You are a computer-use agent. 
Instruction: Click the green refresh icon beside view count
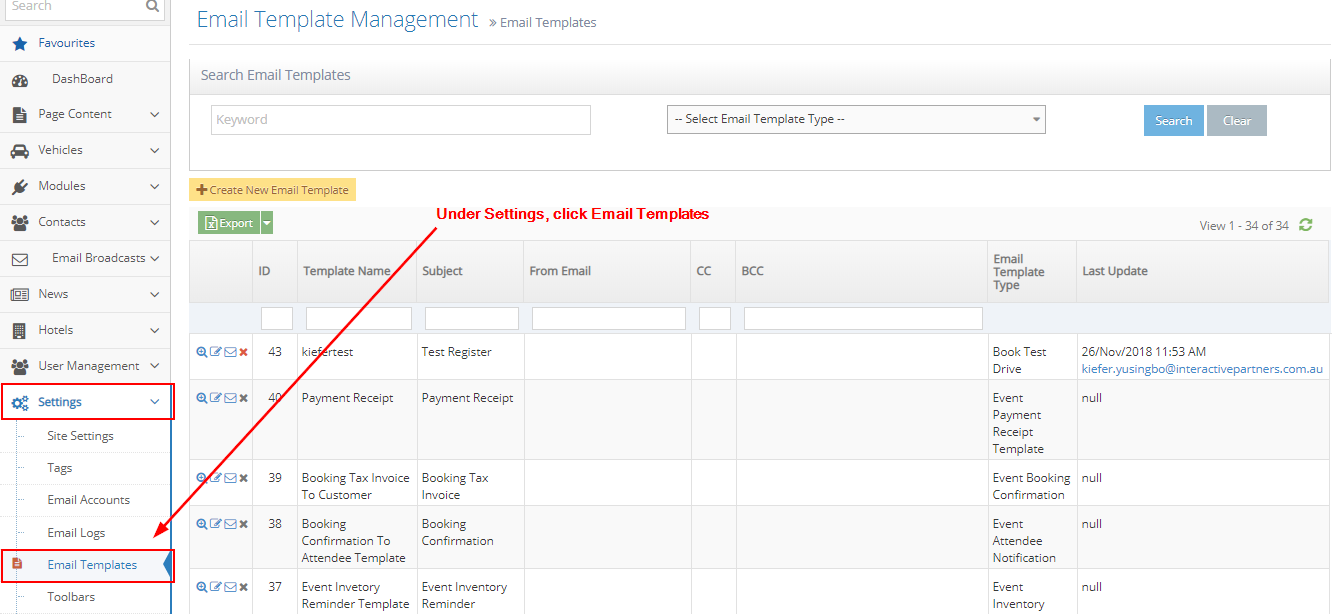coord(1305,225)
